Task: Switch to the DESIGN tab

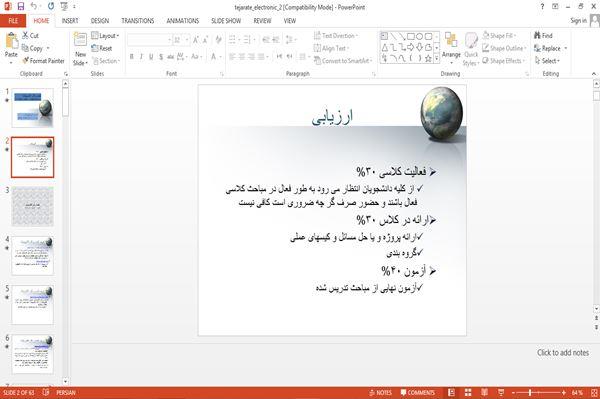Action: (100, 21)
